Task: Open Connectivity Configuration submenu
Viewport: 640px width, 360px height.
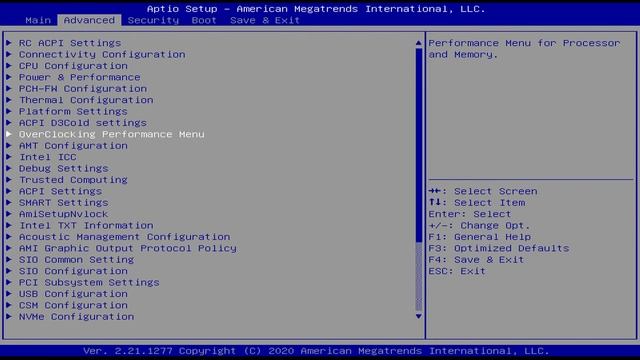Action: coord(102,54)
